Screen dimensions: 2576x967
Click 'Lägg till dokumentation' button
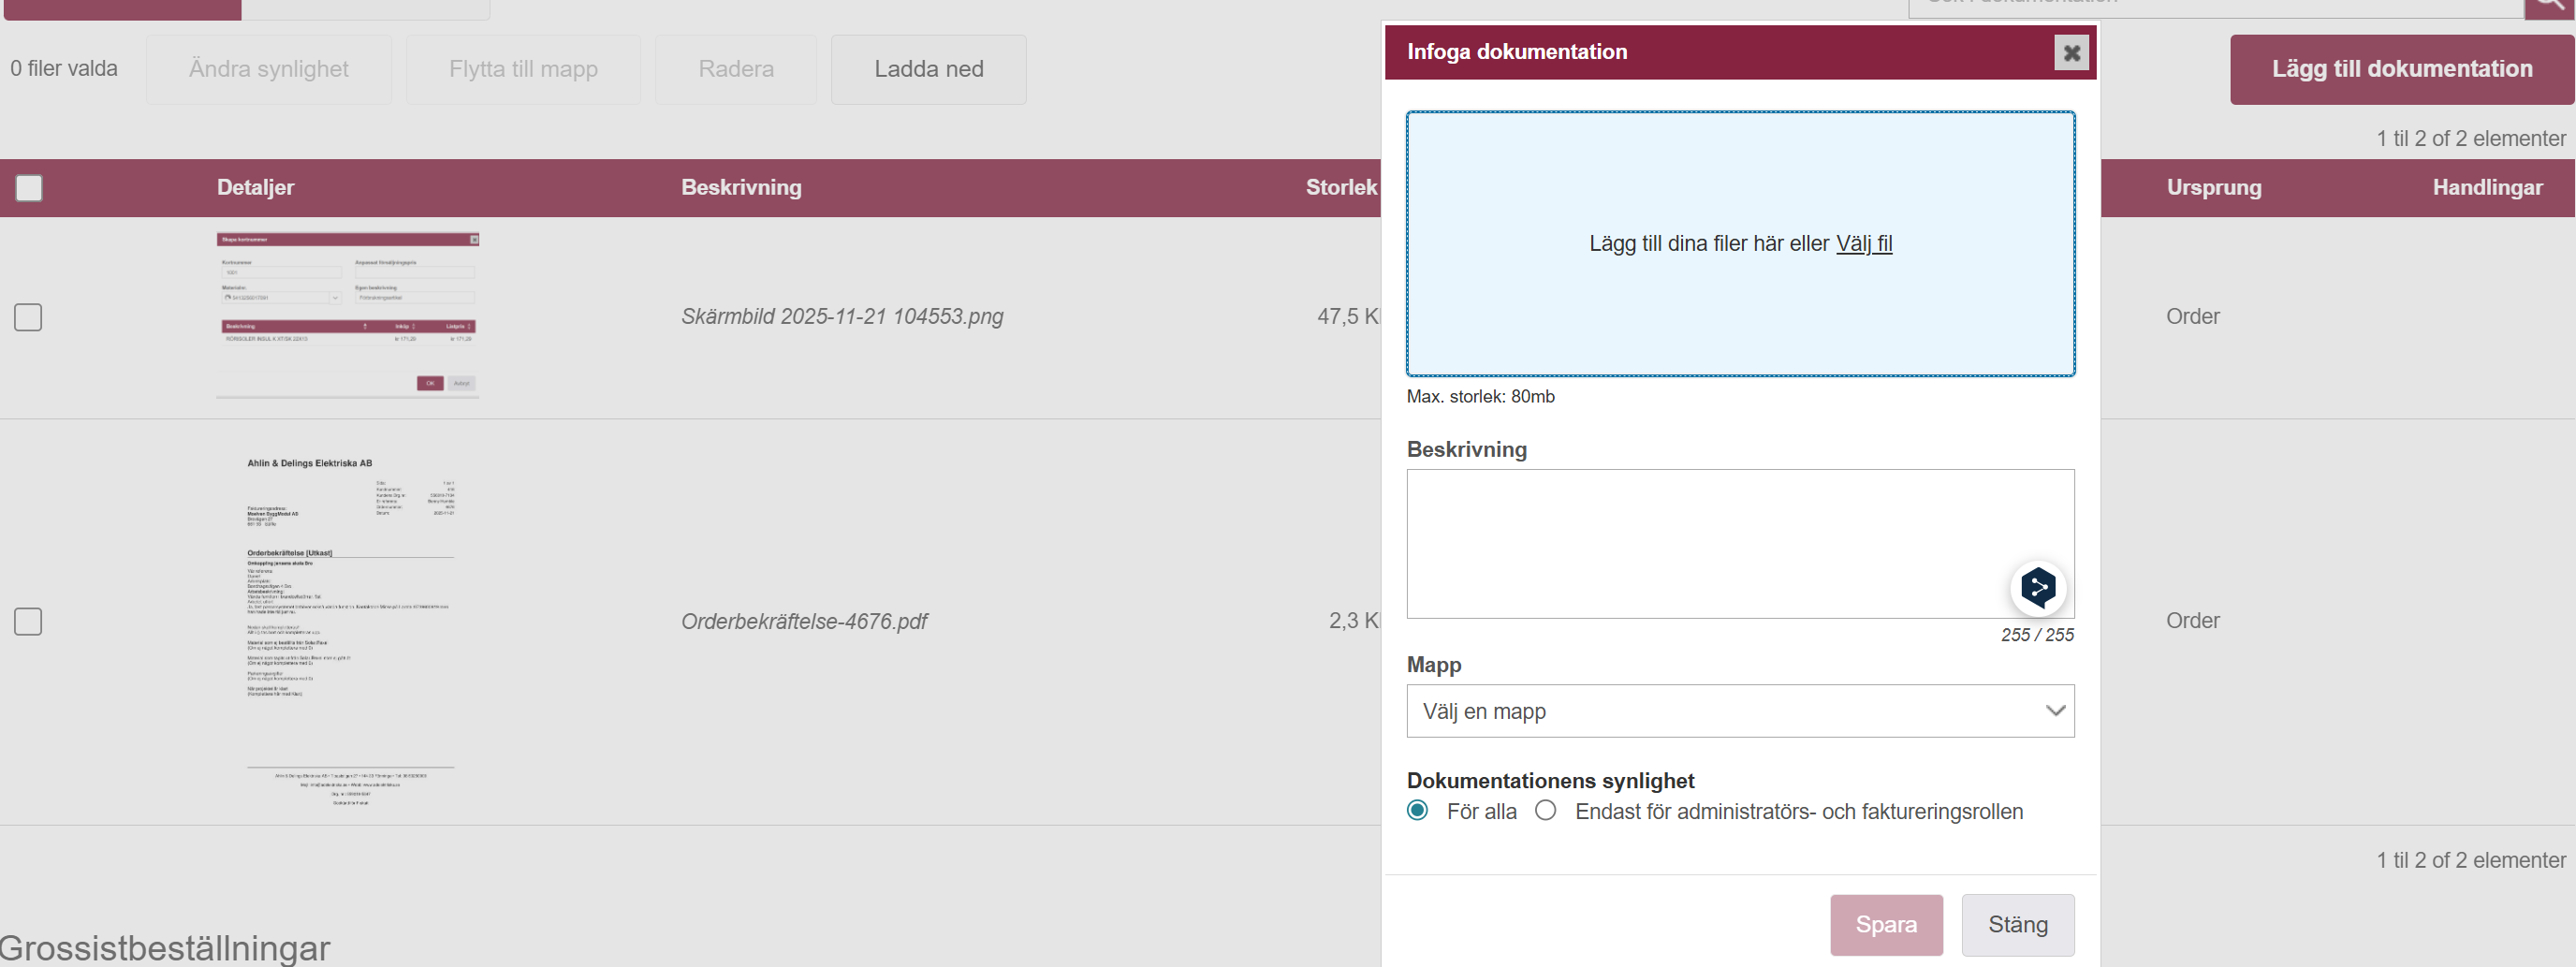click(2401, 69)
